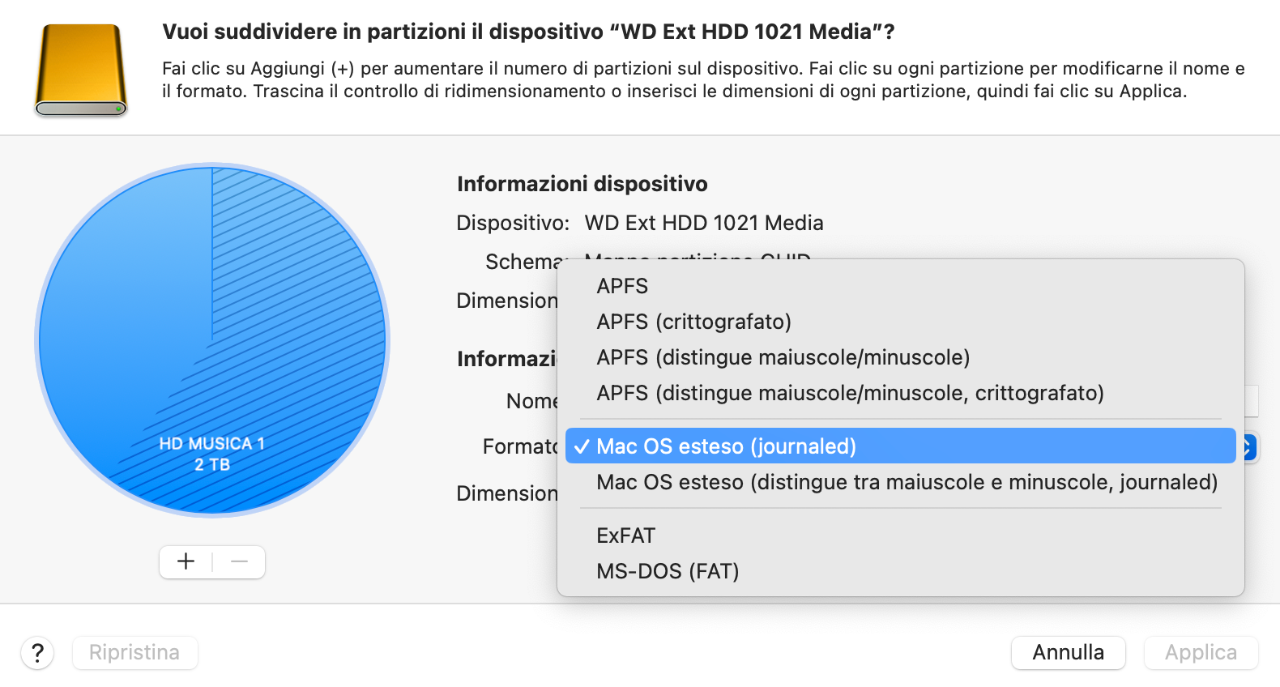Click the Nome text field edge
This screenshot has height=687, width=1280.
pyautogui.click(x=1251, y=401)
